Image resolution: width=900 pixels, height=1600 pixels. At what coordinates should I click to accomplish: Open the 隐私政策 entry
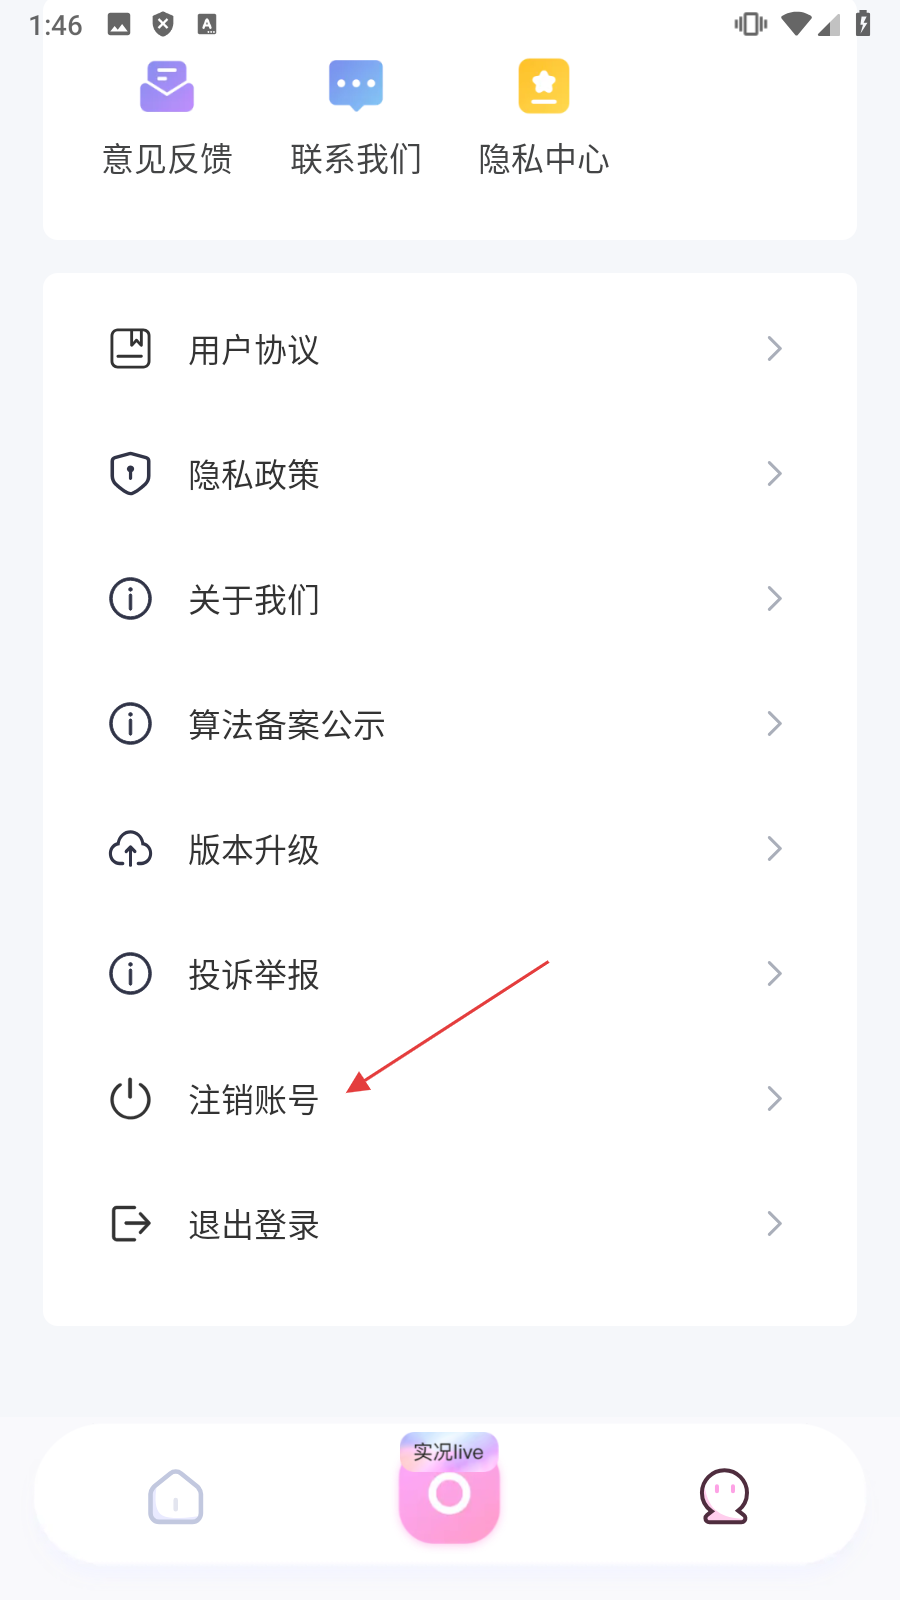(x=254, y=475)
